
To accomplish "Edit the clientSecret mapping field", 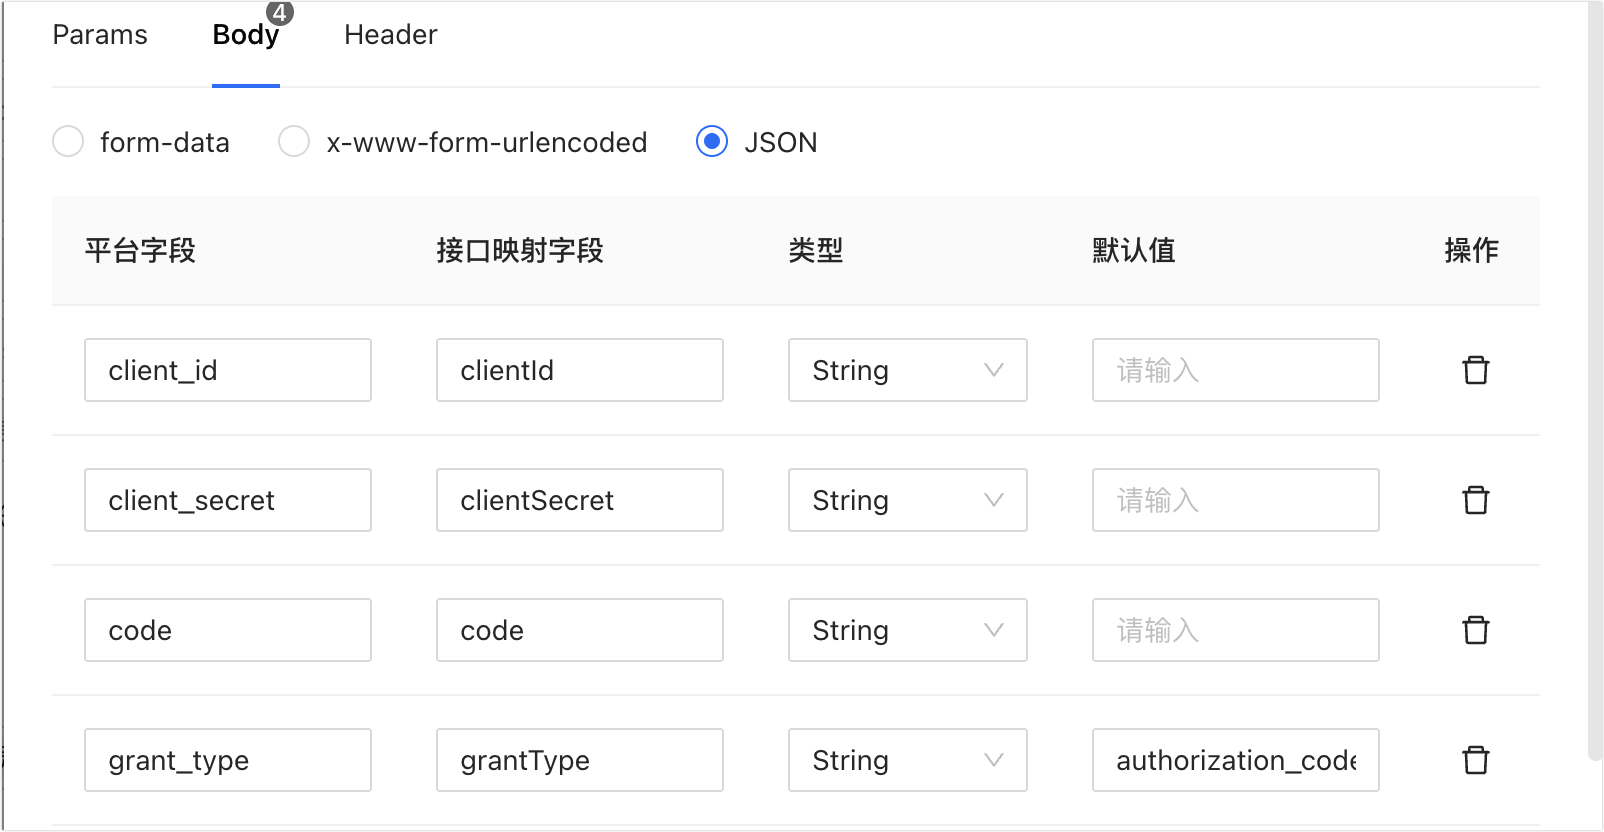I will coord(579,500).
